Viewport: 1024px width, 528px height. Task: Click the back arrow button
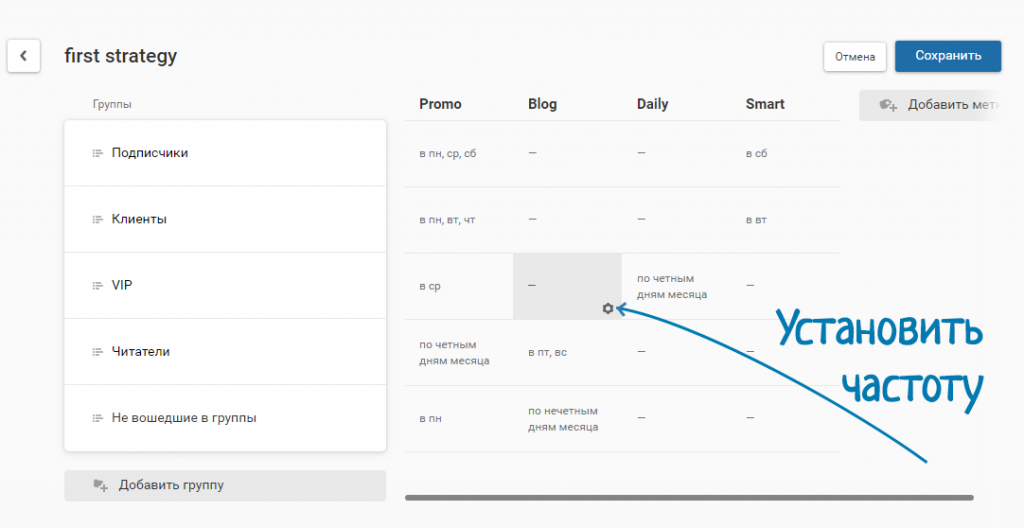click(x=24, y=56)
